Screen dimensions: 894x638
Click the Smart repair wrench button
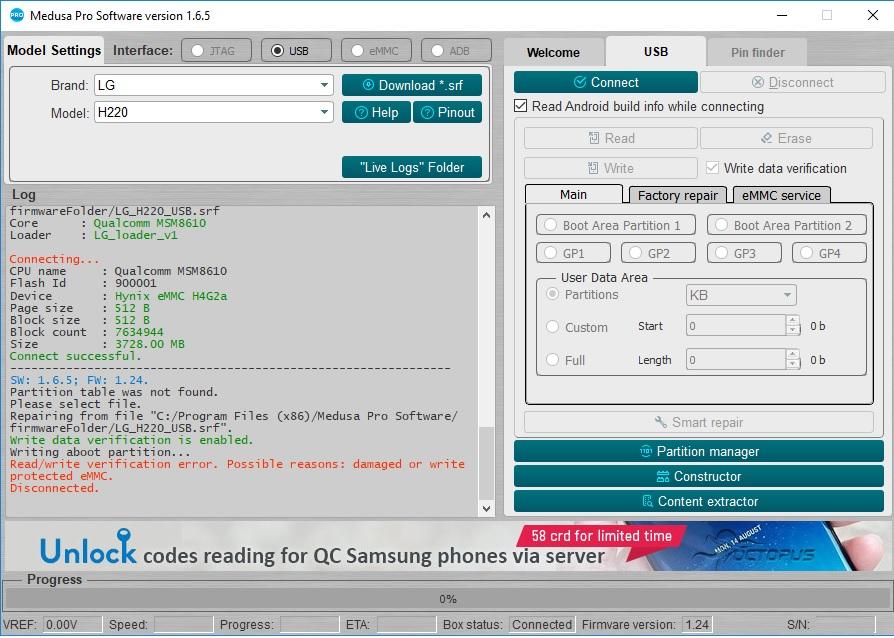coord(698,422)
